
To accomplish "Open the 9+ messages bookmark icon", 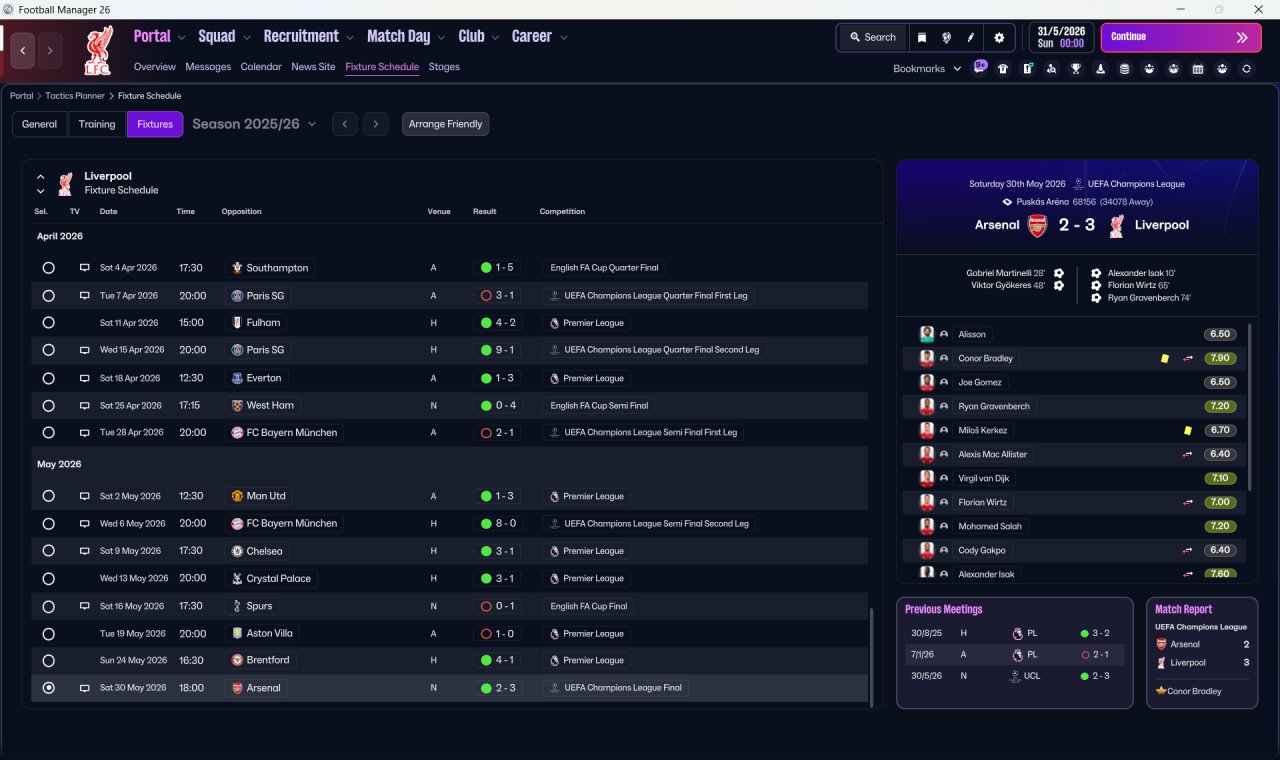I will (x=980, y=67).
